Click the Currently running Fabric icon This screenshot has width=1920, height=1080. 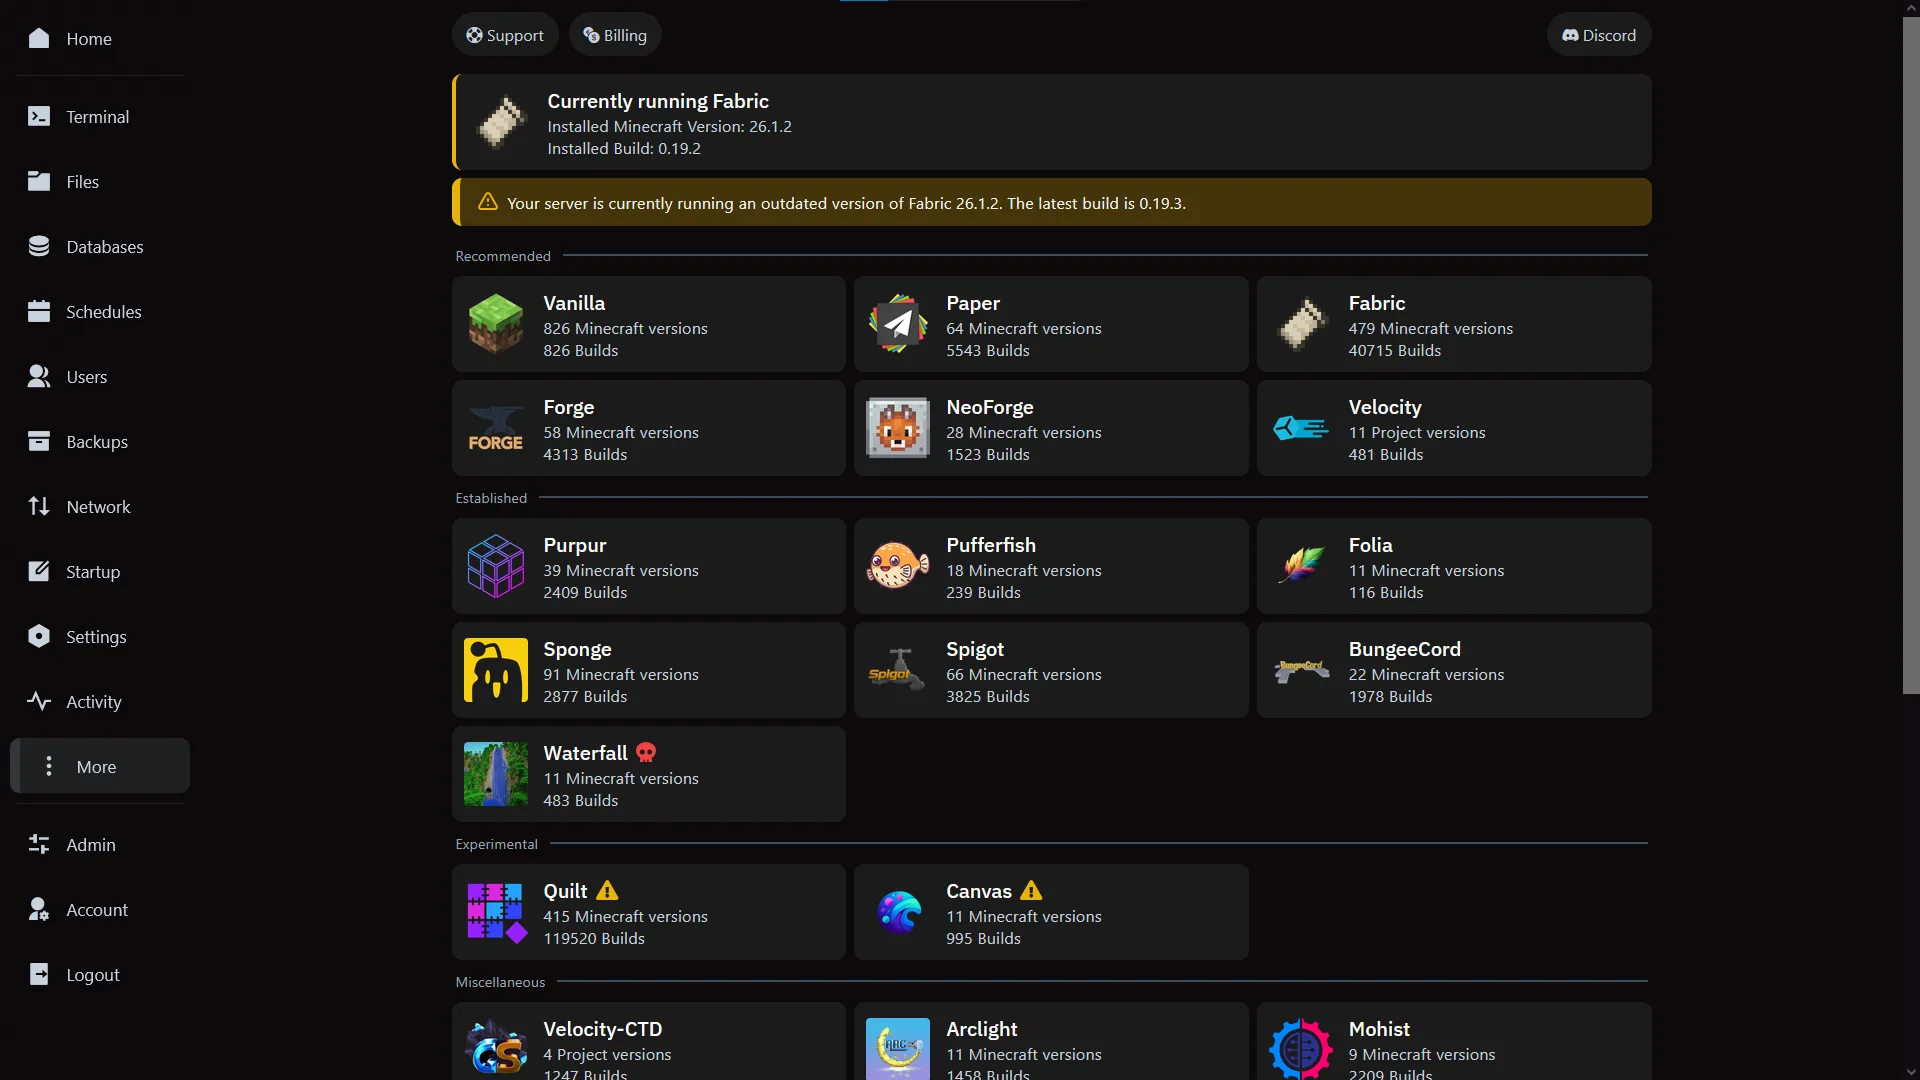pos(501,122)
